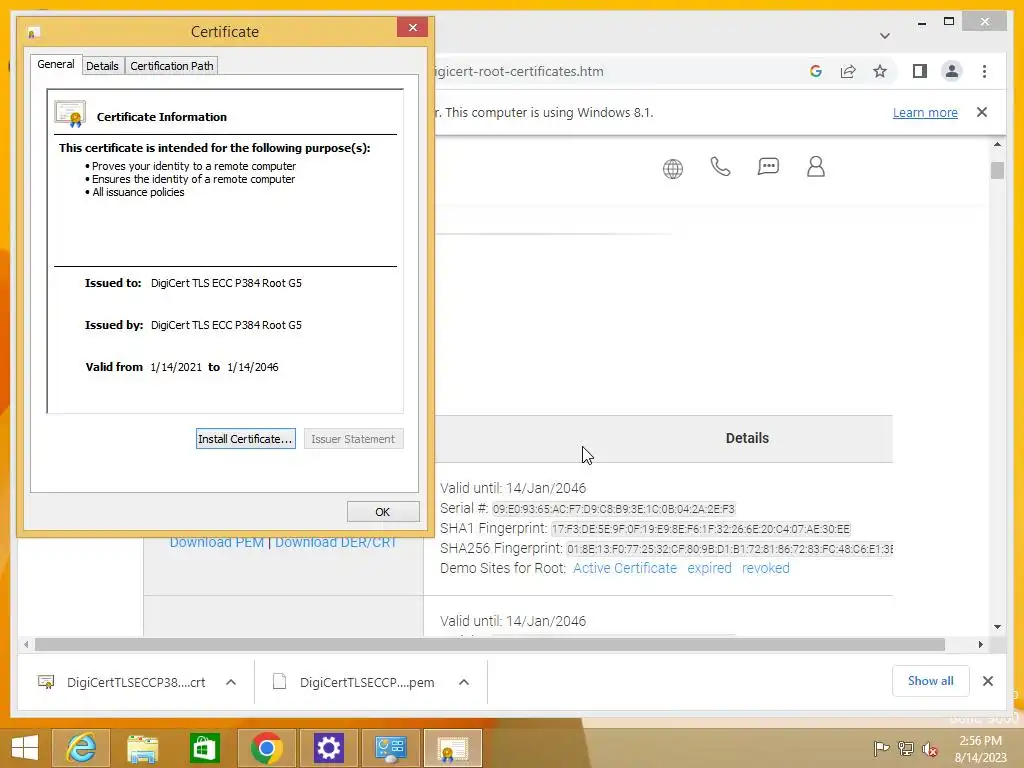1024x768 pixels.
Task: Open Control Panel icon in taskbar
Action: click(x=390, y=748)
